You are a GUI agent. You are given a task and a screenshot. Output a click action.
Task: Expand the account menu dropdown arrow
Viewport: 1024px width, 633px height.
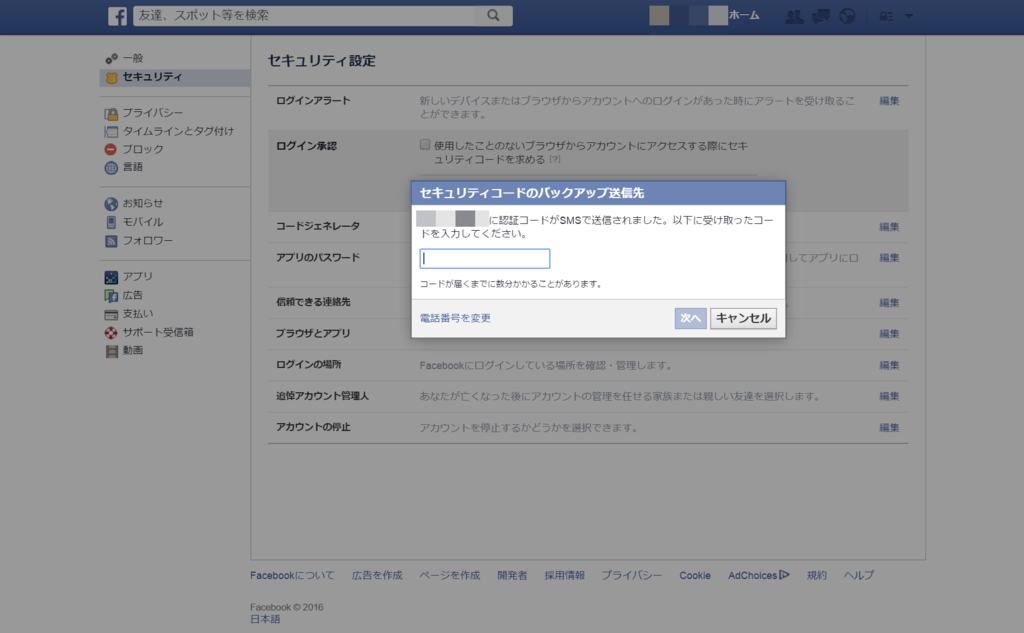(908, 16)
